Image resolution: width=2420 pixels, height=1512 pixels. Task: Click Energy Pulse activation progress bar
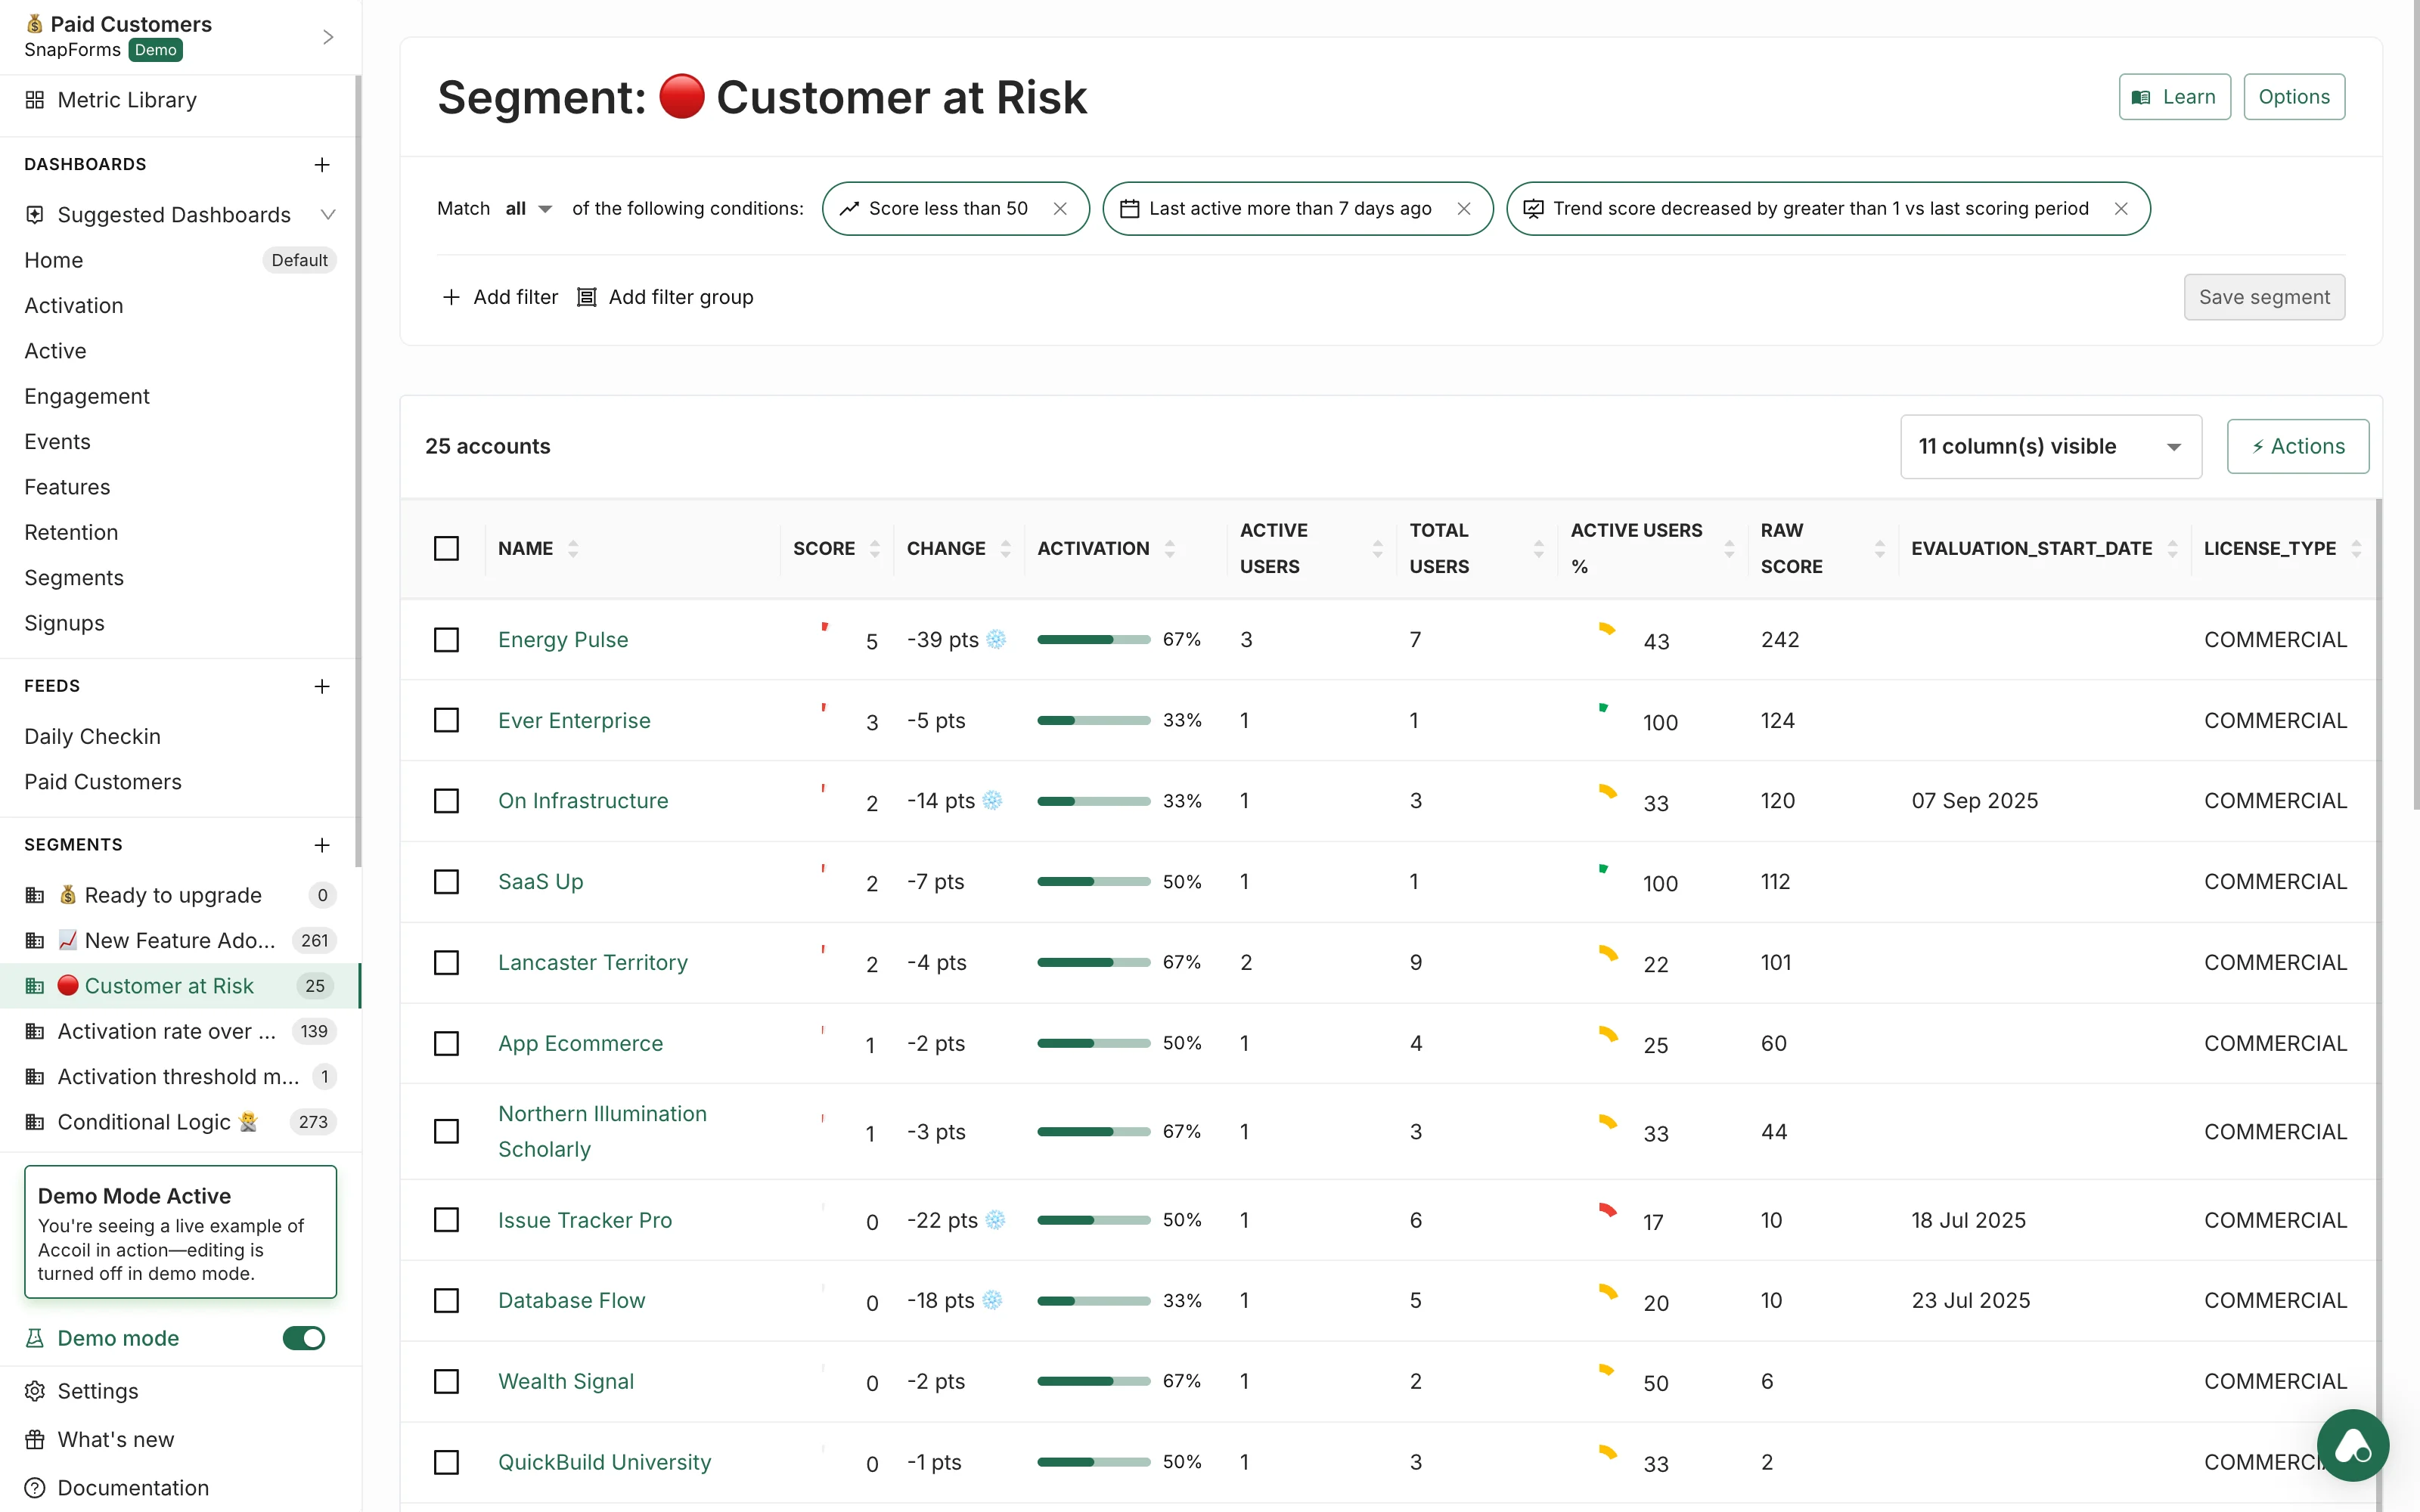[1093, 639]
